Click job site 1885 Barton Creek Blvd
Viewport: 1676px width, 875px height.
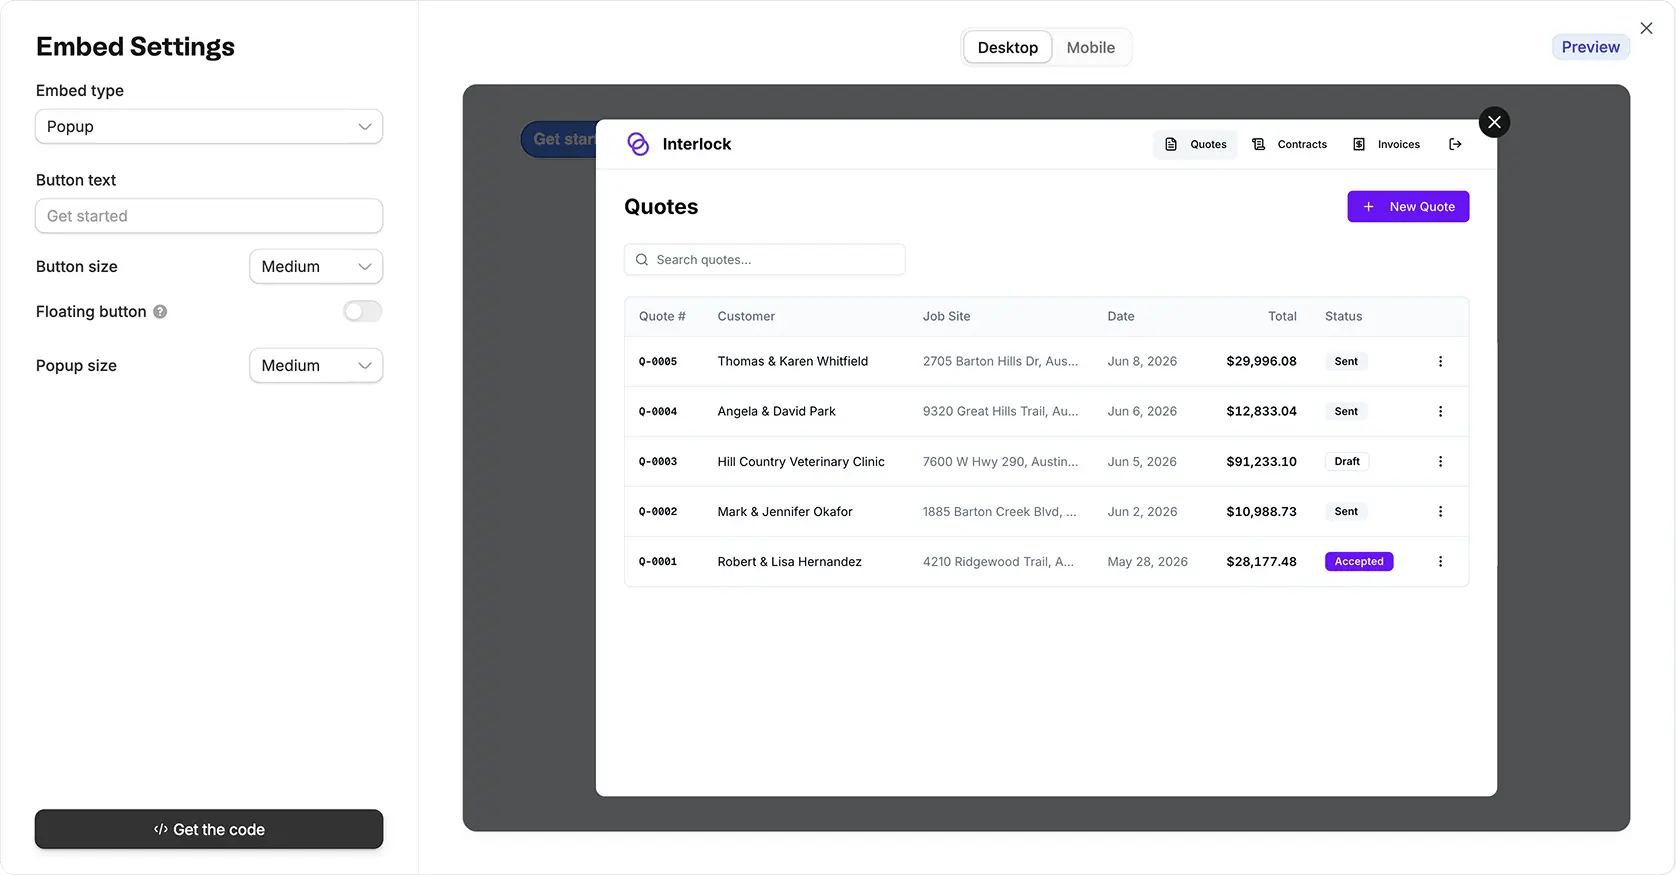click(999, 511)
